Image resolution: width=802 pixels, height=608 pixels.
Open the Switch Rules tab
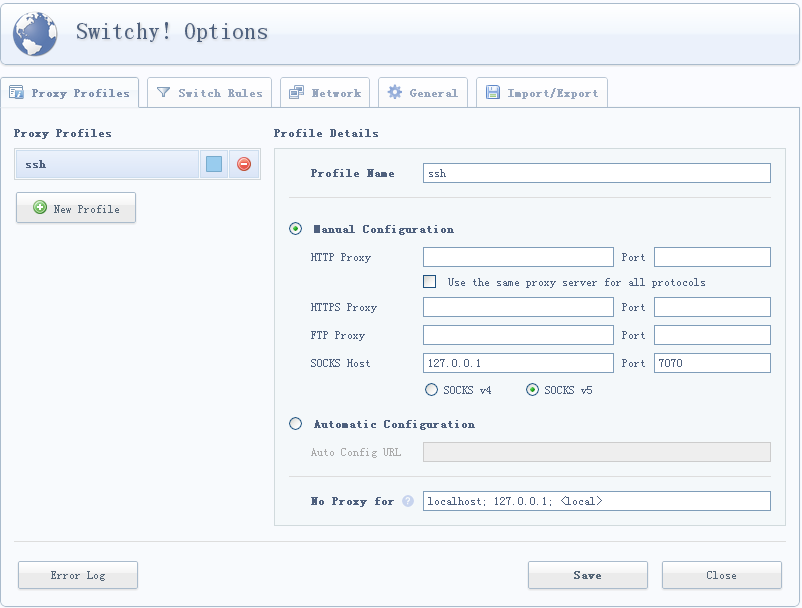pyautogui.click(x=210, y=93)
